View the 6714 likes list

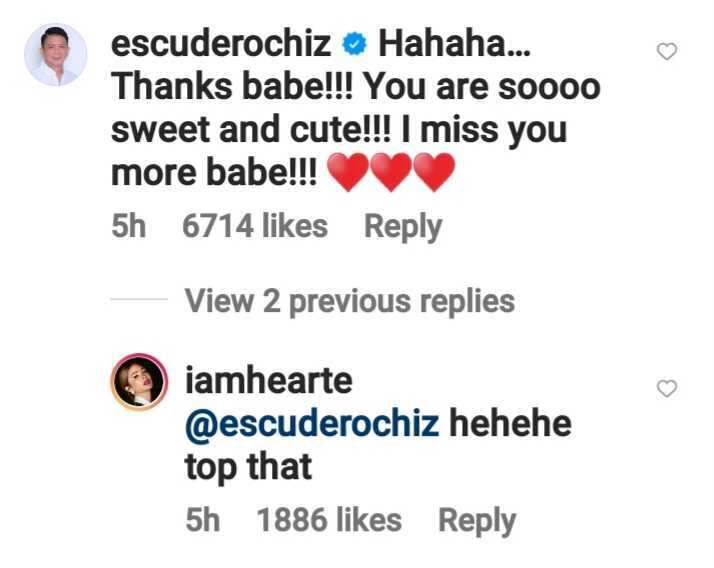pos(255,226)
